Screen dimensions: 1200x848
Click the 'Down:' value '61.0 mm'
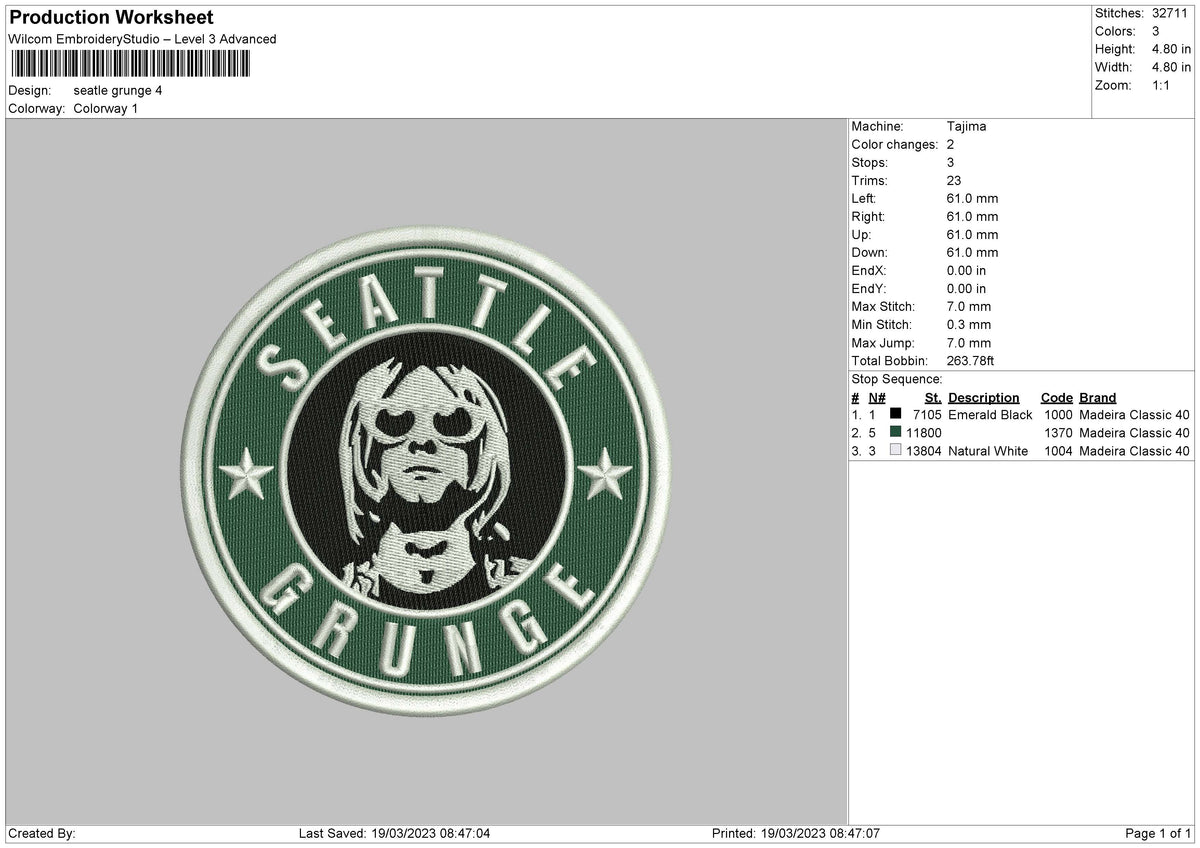click(x=972, y=252)
